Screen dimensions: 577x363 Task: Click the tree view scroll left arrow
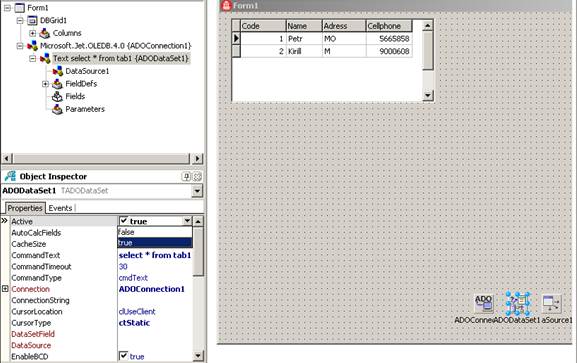click(7, 159)
